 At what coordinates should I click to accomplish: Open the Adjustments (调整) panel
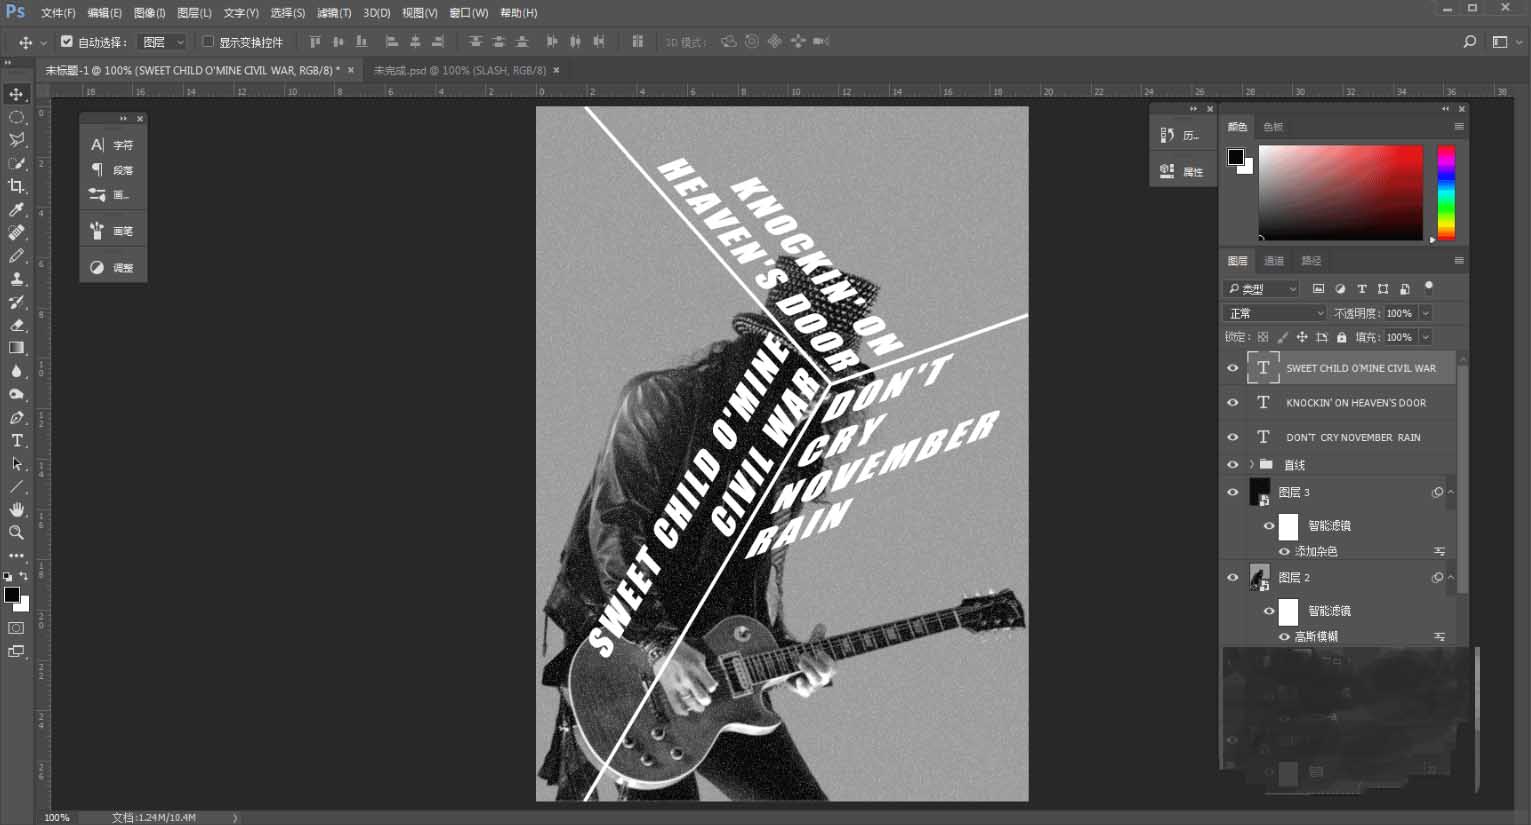[113, 268]
